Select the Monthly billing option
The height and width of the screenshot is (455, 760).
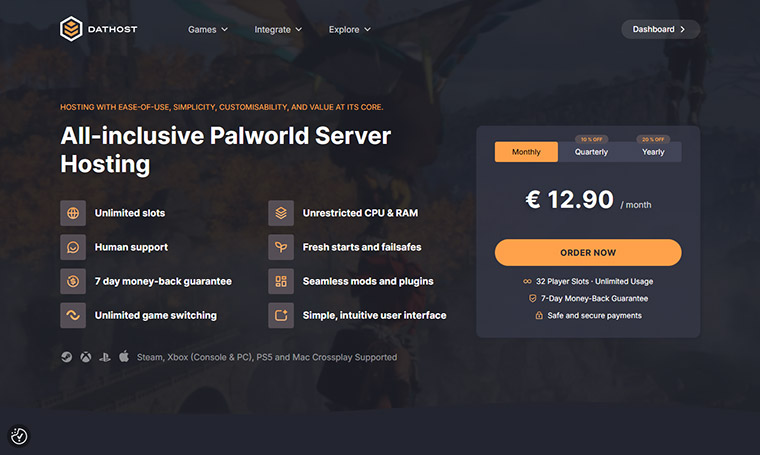[x=526, y=152]
